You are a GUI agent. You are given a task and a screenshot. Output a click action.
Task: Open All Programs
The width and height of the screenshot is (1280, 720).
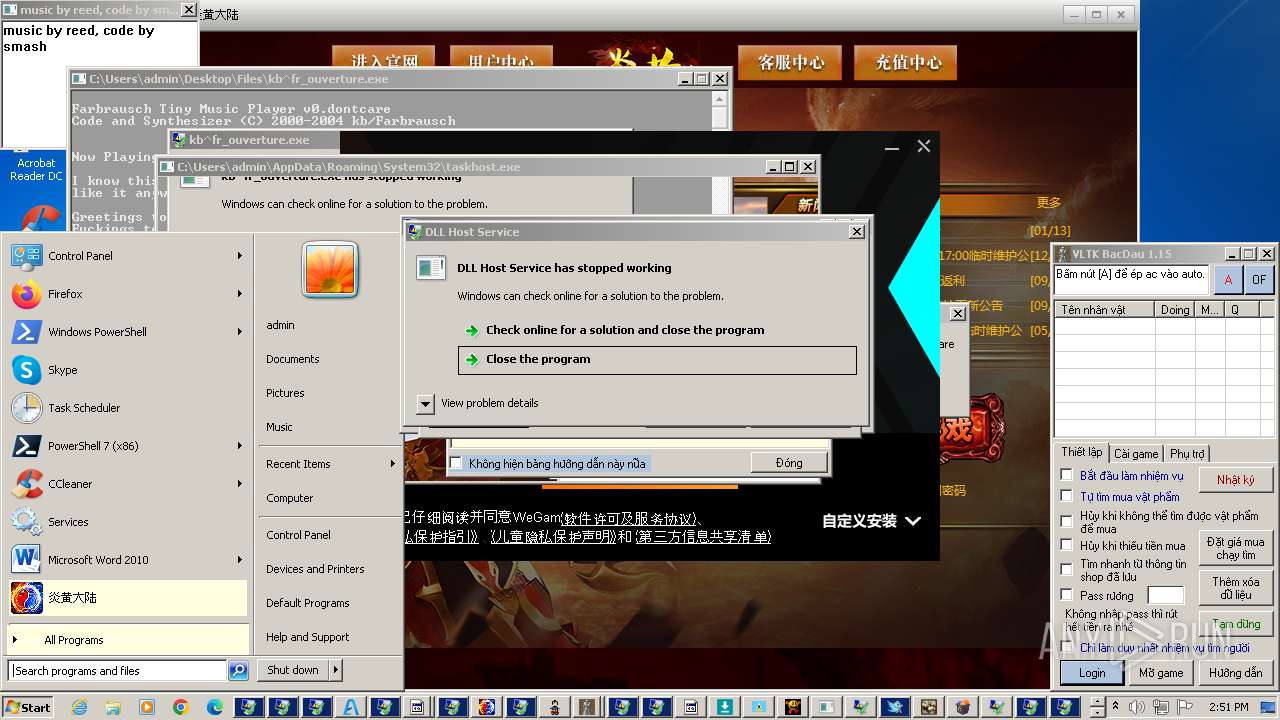[x=128, y=640]
